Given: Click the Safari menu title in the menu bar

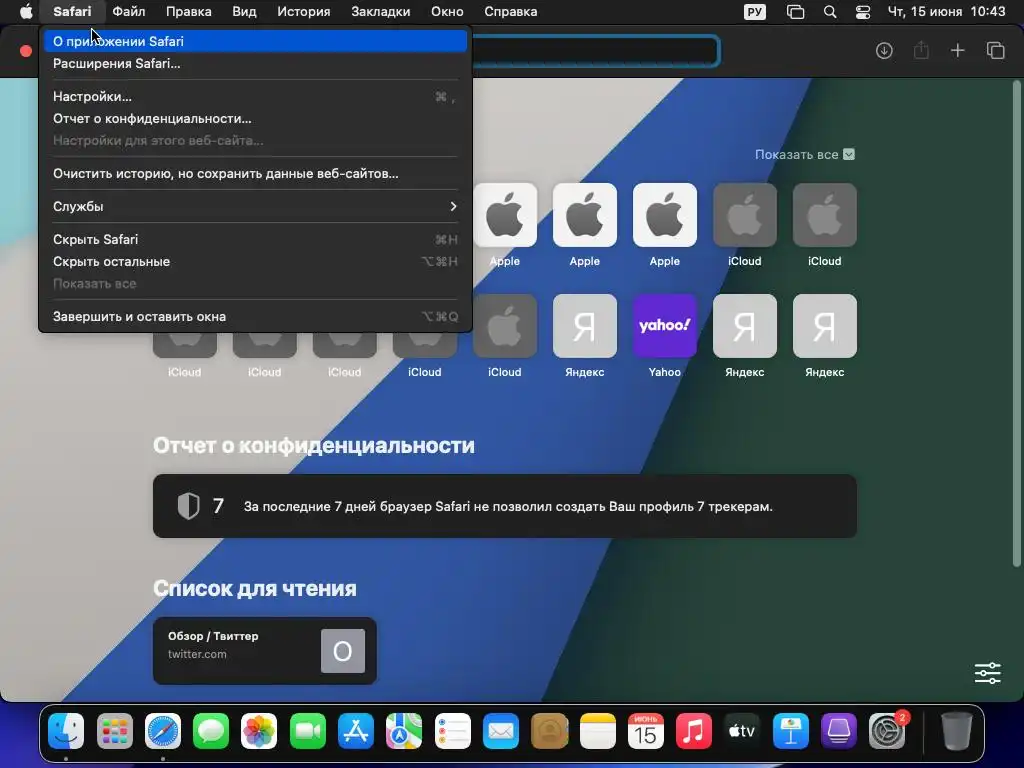Looking at the screenshot, I should pos(72,12).
